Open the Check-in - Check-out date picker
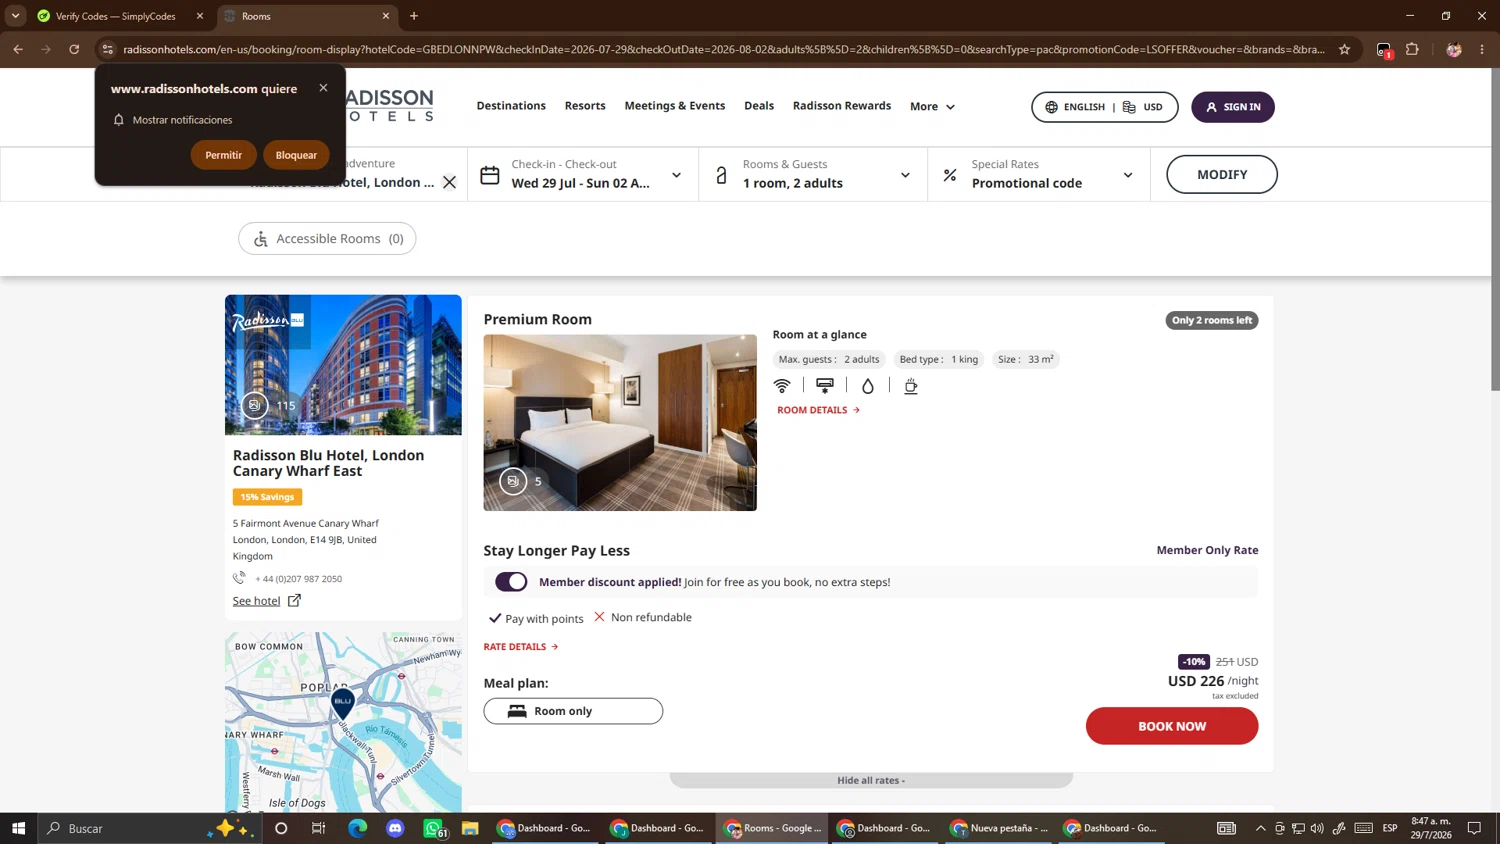The width and height of the screenshot is (1500, 844). tap(583, 174)
